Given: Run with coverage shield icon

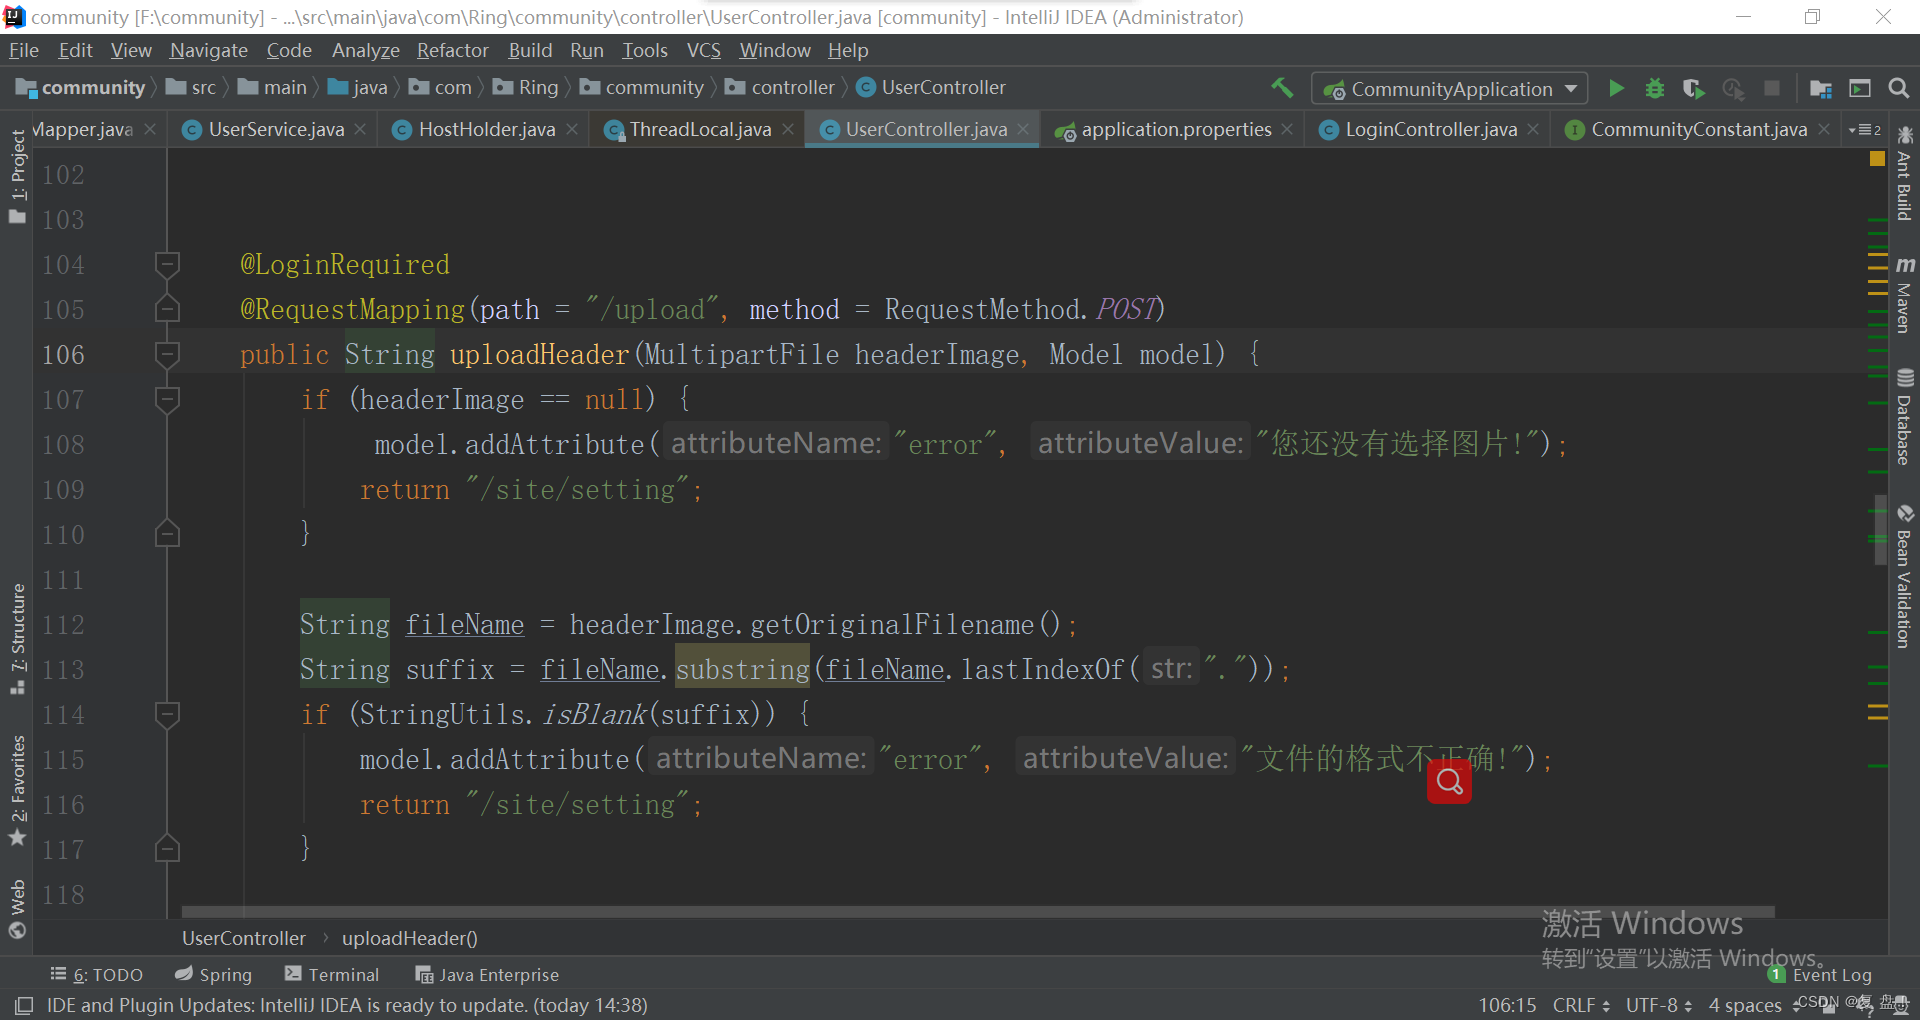Looking at the screenshot, I should 1693,88.
